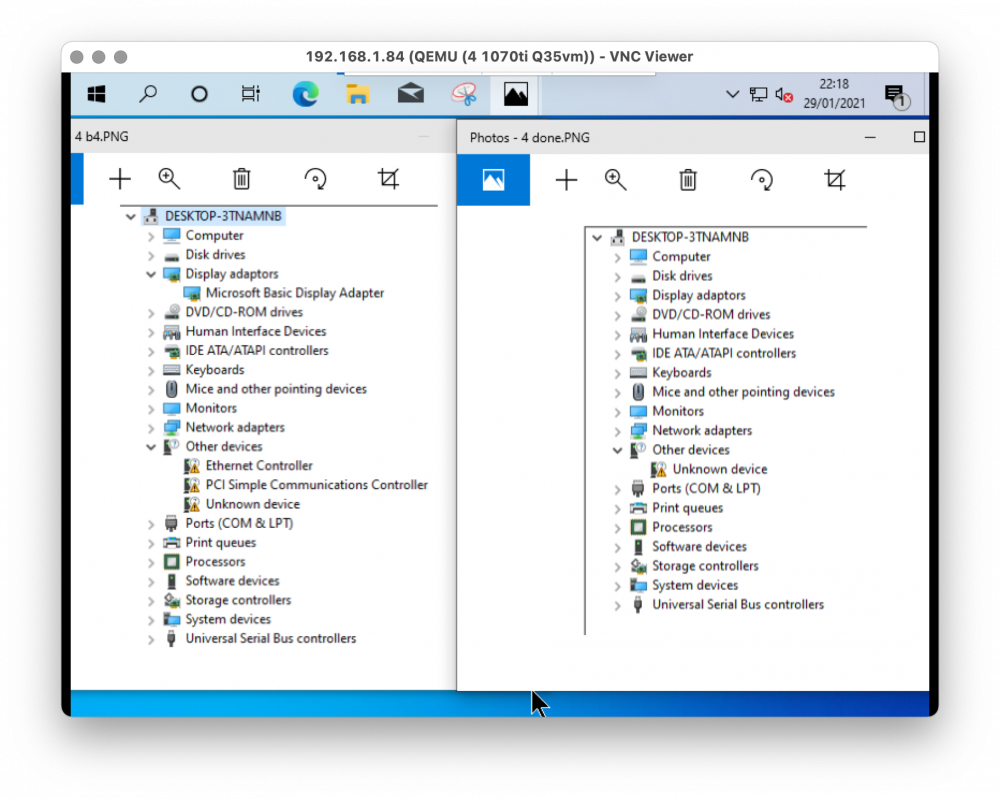
Task: Open File Explorer from taskbar
Action: (x=358, y=94)
